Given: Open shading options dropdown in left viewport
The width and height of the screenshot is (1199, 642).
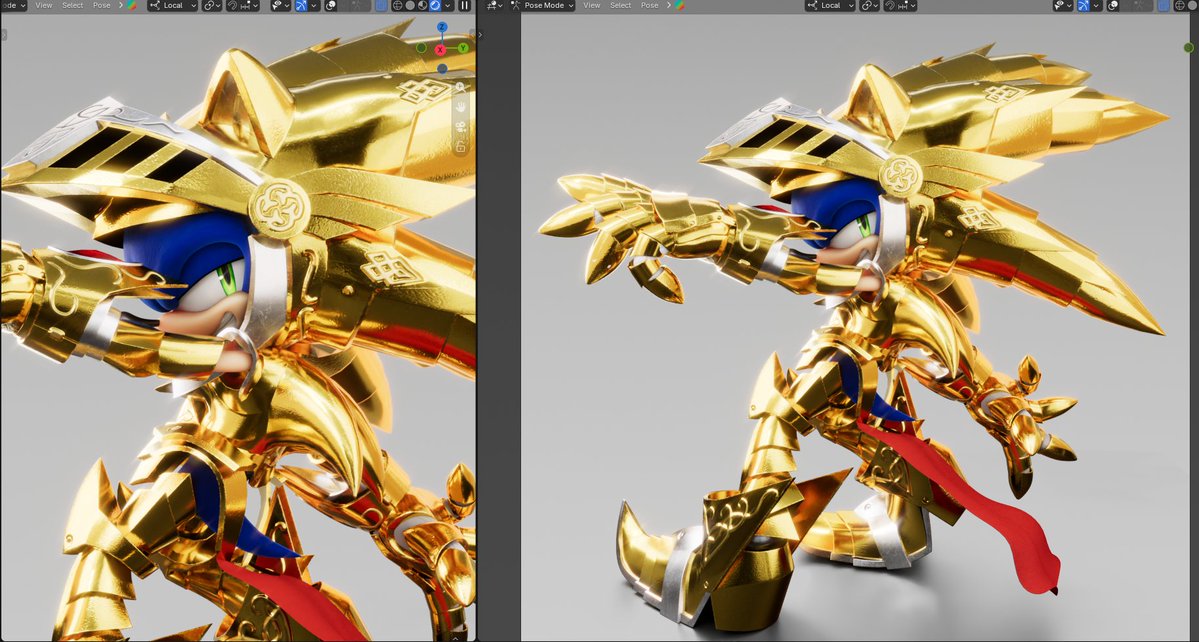Looking at the screenshot, I should [x=448, y=5].
